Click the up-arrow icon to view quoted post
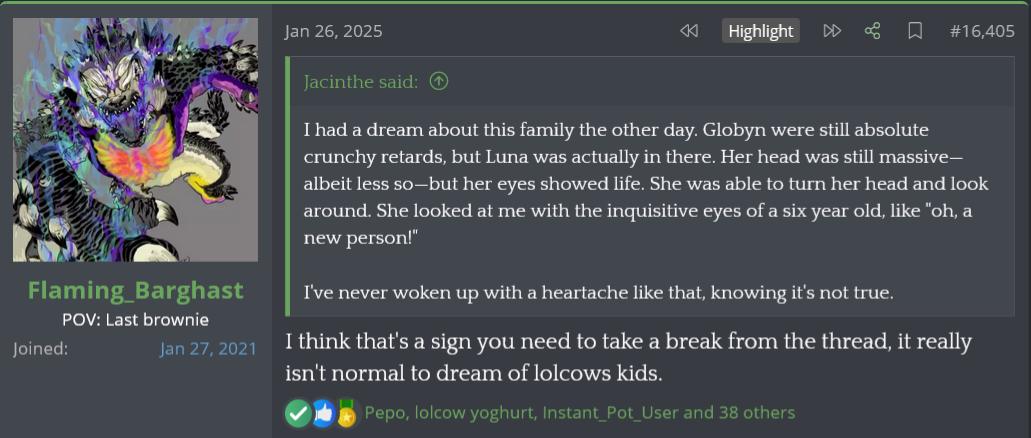Image resolution: width=1031 pixels, height=438 pixels. tap(438, 82)
